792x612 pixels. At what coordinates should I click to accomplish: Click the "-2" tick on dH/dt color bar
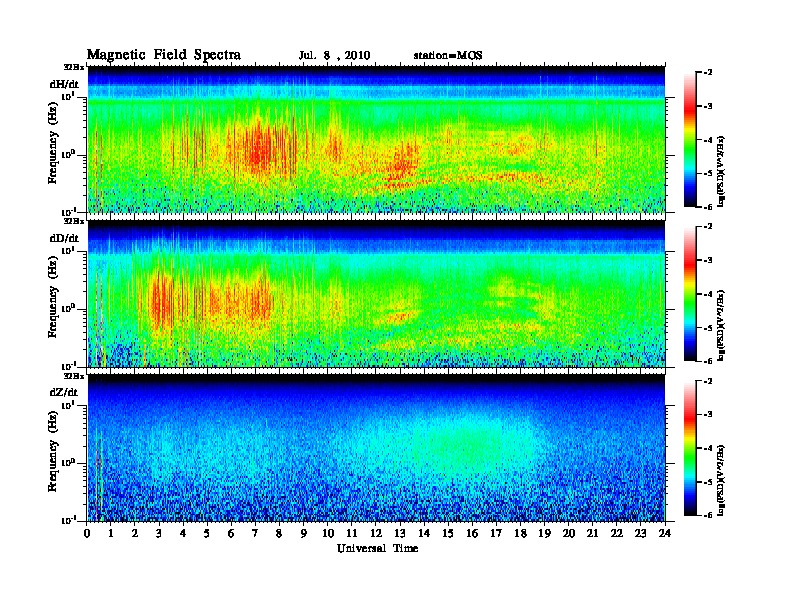709,73
